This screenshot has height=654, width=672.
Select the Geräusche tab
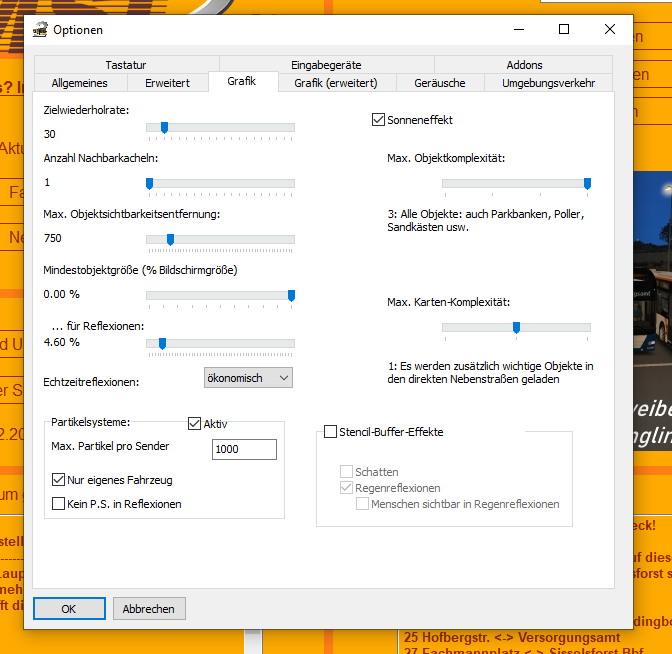pyautogui.click(x=440, y=83)
